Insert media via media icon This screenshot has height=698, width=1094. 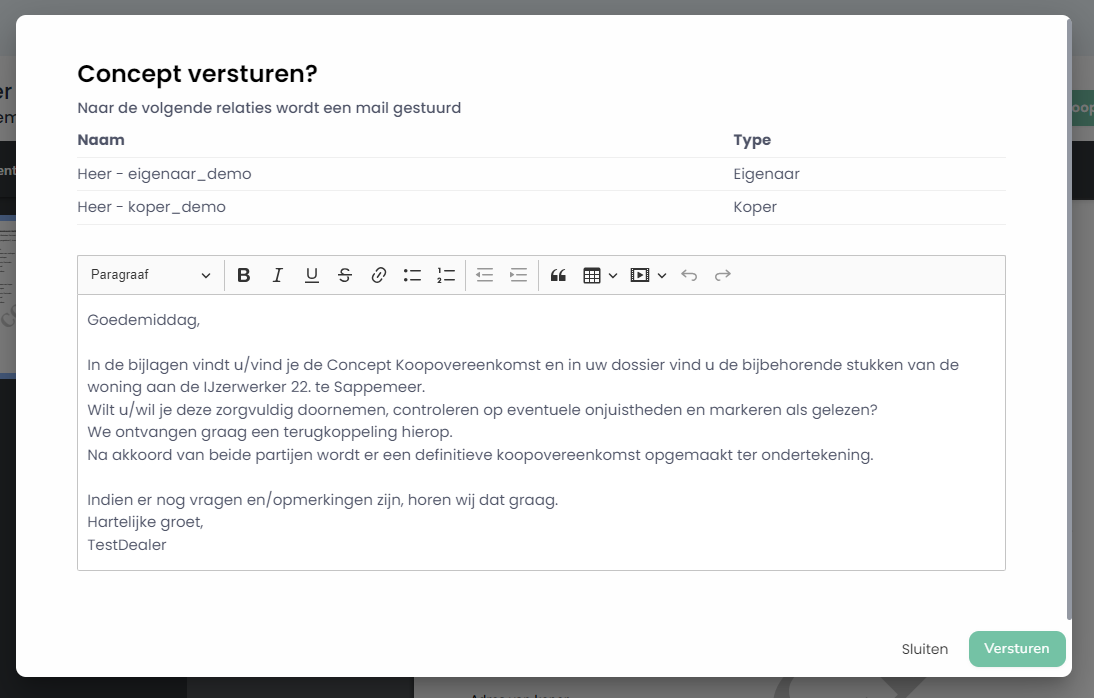(640, 275)
